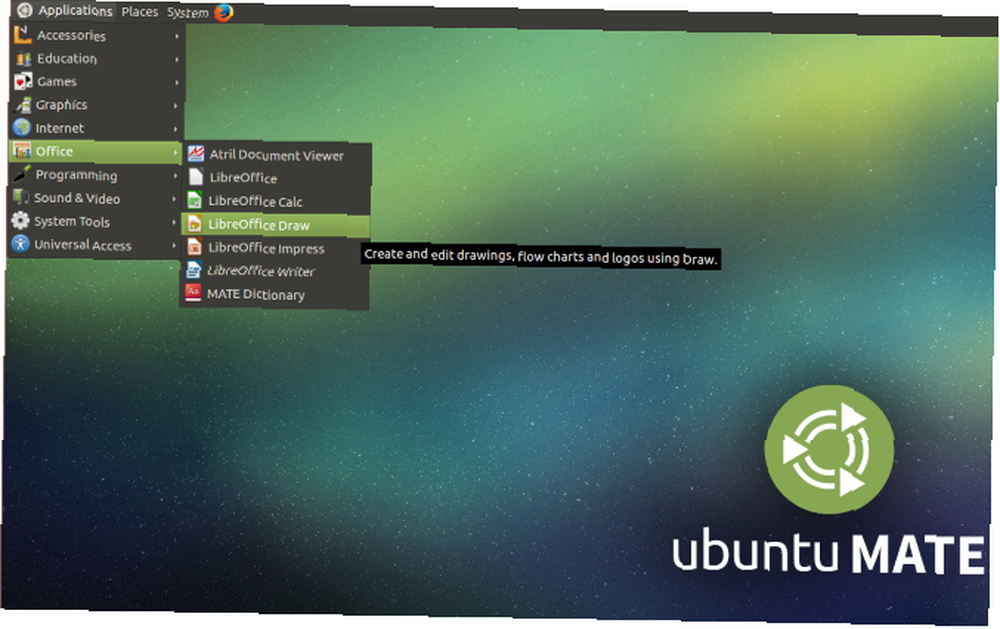Click the LibreOffice Calc spreadsheet icon

pyautogui.click(x=195, y=200)
